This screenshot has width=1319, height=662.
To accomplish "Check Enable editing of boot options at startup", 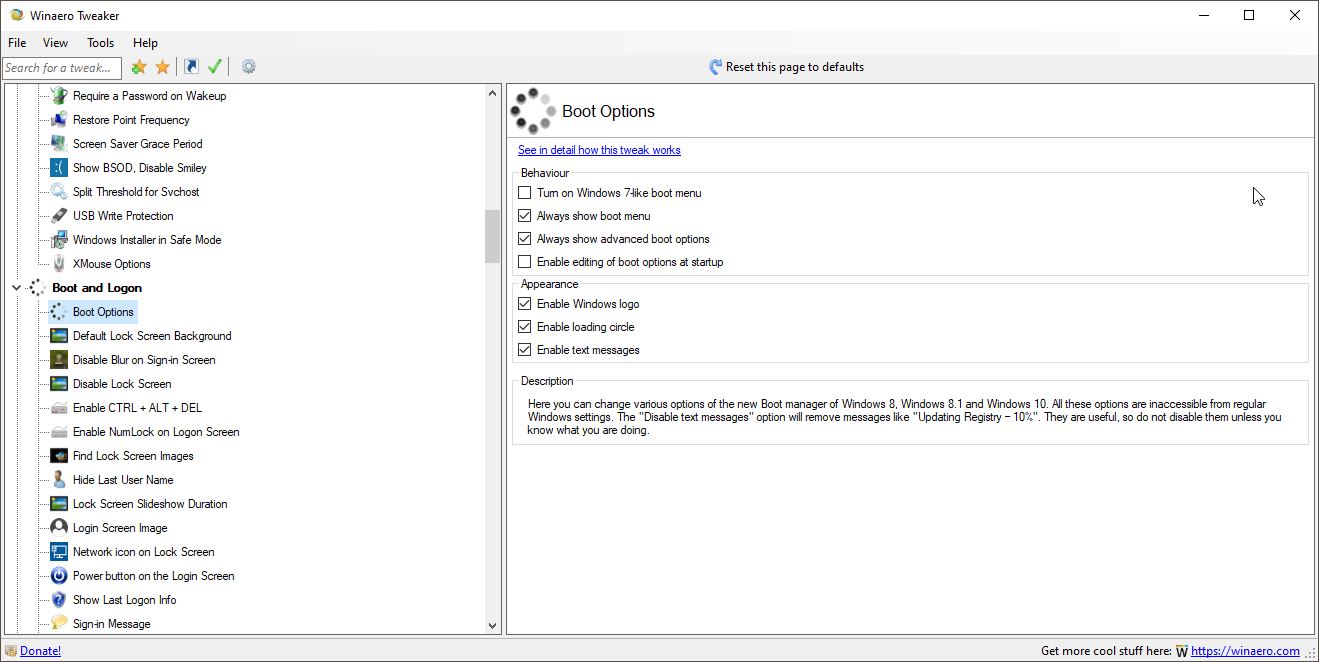I will 525,262.
